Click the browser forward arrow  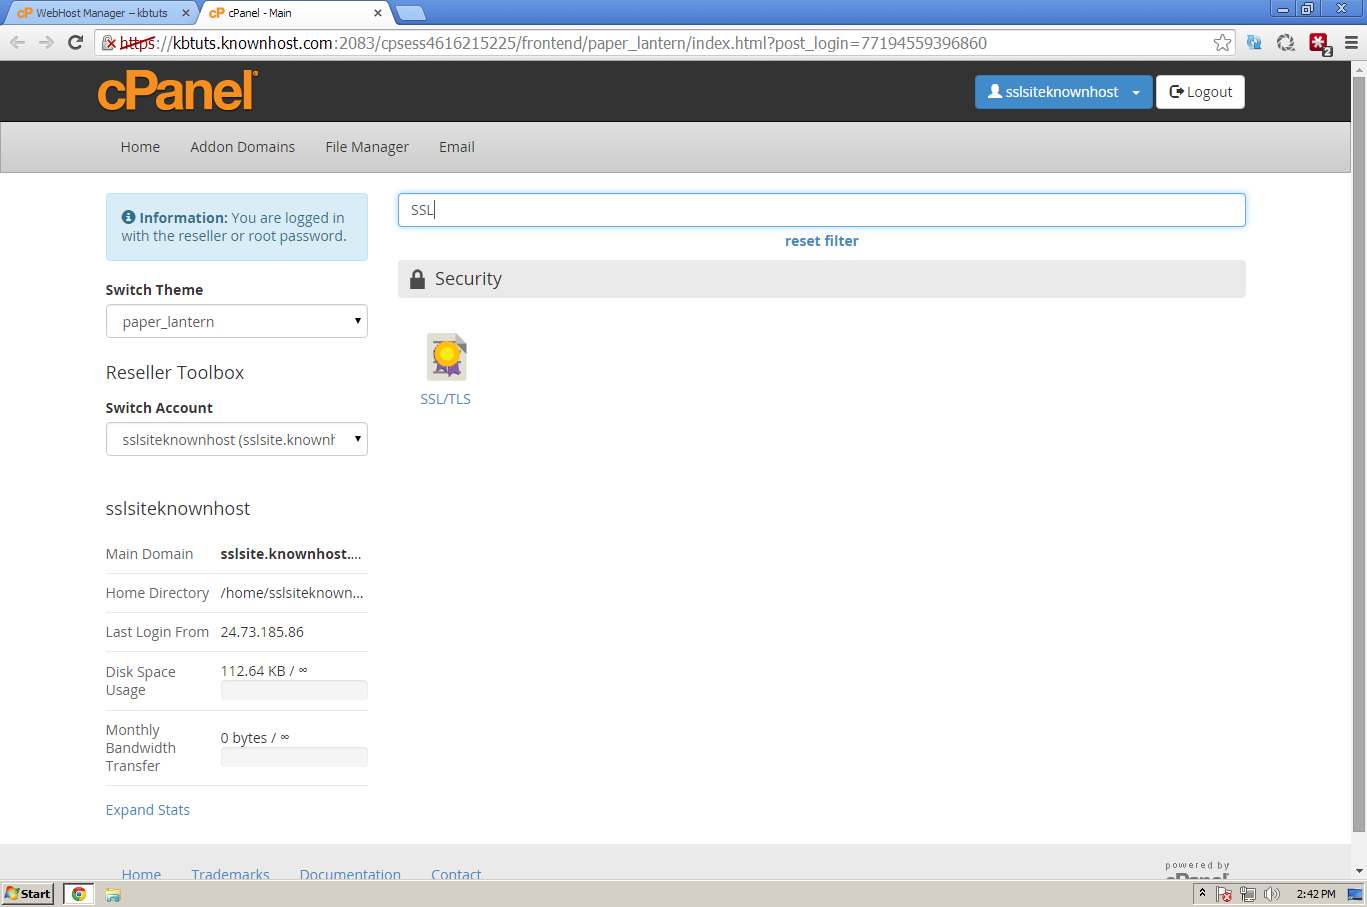tap(46, 42)
